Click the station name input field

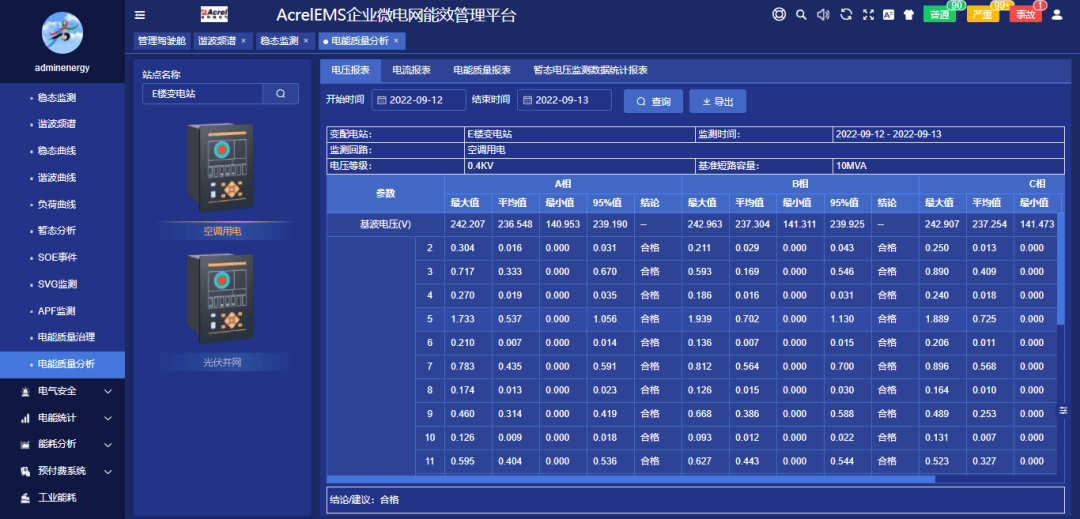pyautogui.click(x=202, y=94)
